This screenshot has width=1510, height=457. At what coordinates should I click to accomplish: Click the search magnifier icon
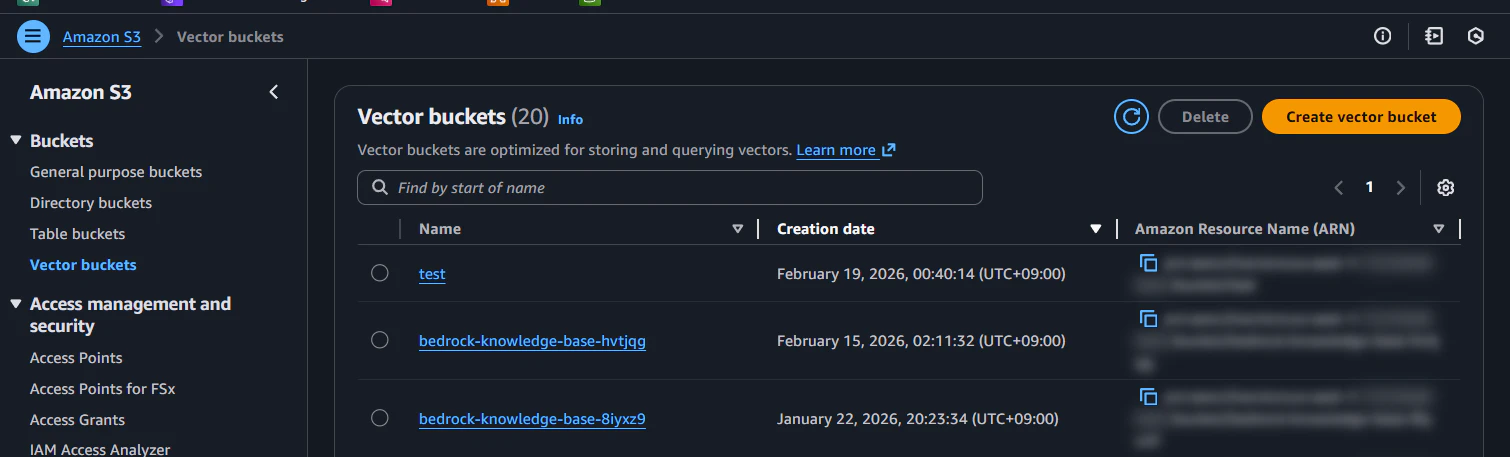[x=380, y=187]
